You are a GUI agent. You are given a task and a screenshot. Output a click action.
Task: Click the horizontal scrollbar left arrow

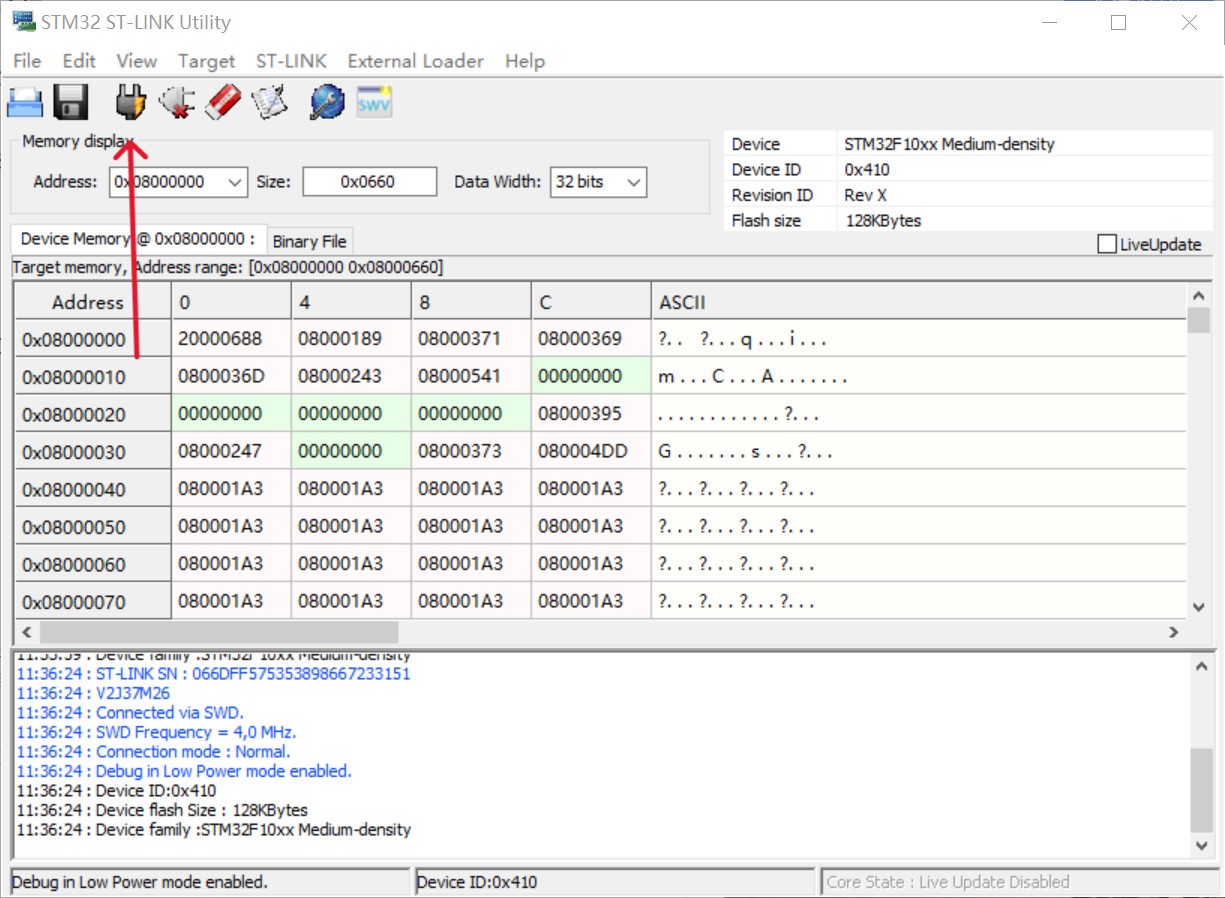click(27, 632)
